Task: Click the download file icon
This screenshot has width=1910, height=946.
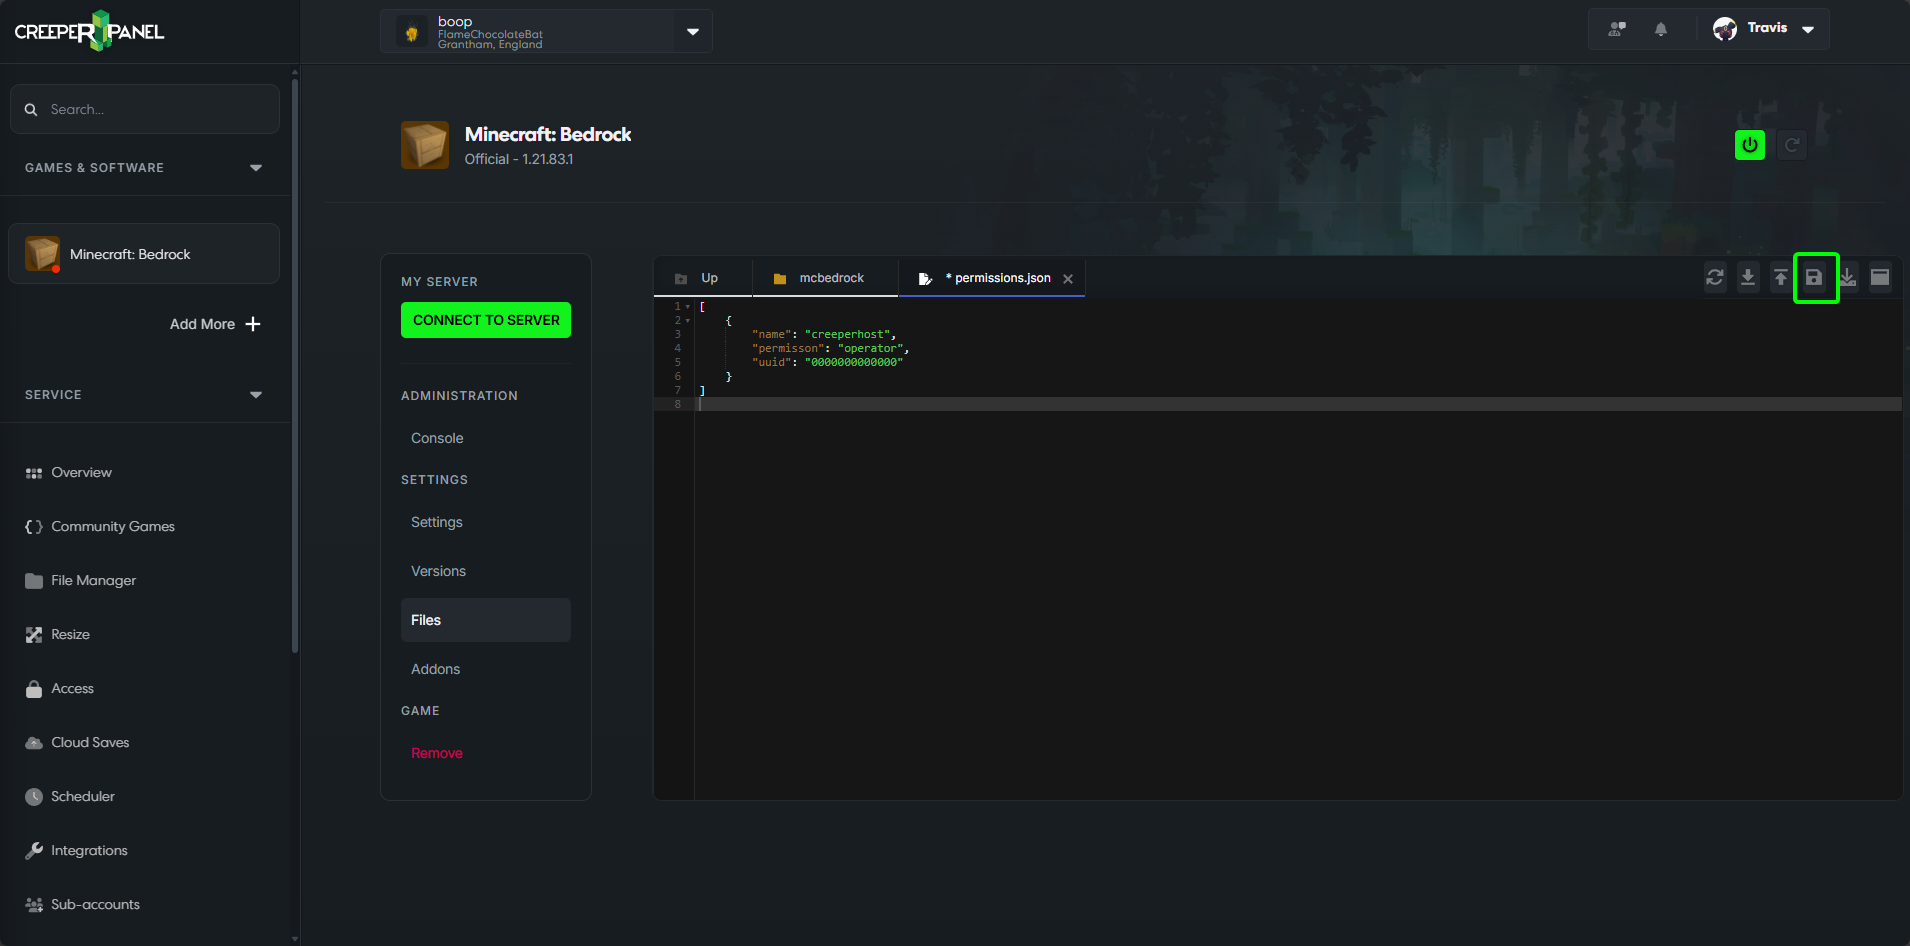Action: [1748, 277]
